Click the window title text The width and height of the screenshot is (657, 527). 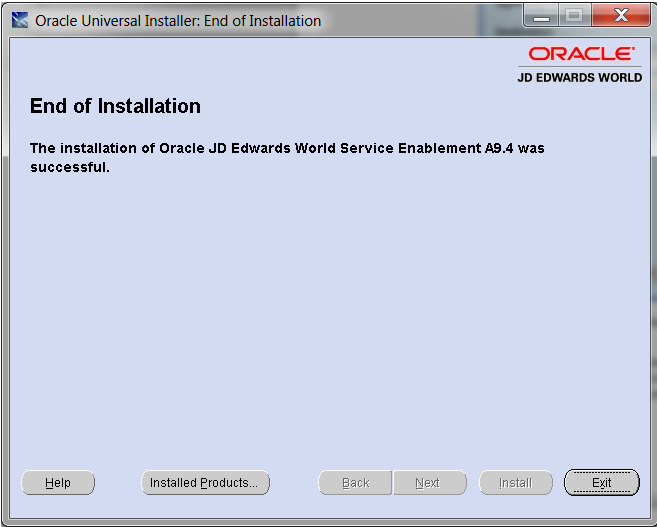[x=178, y=21]
